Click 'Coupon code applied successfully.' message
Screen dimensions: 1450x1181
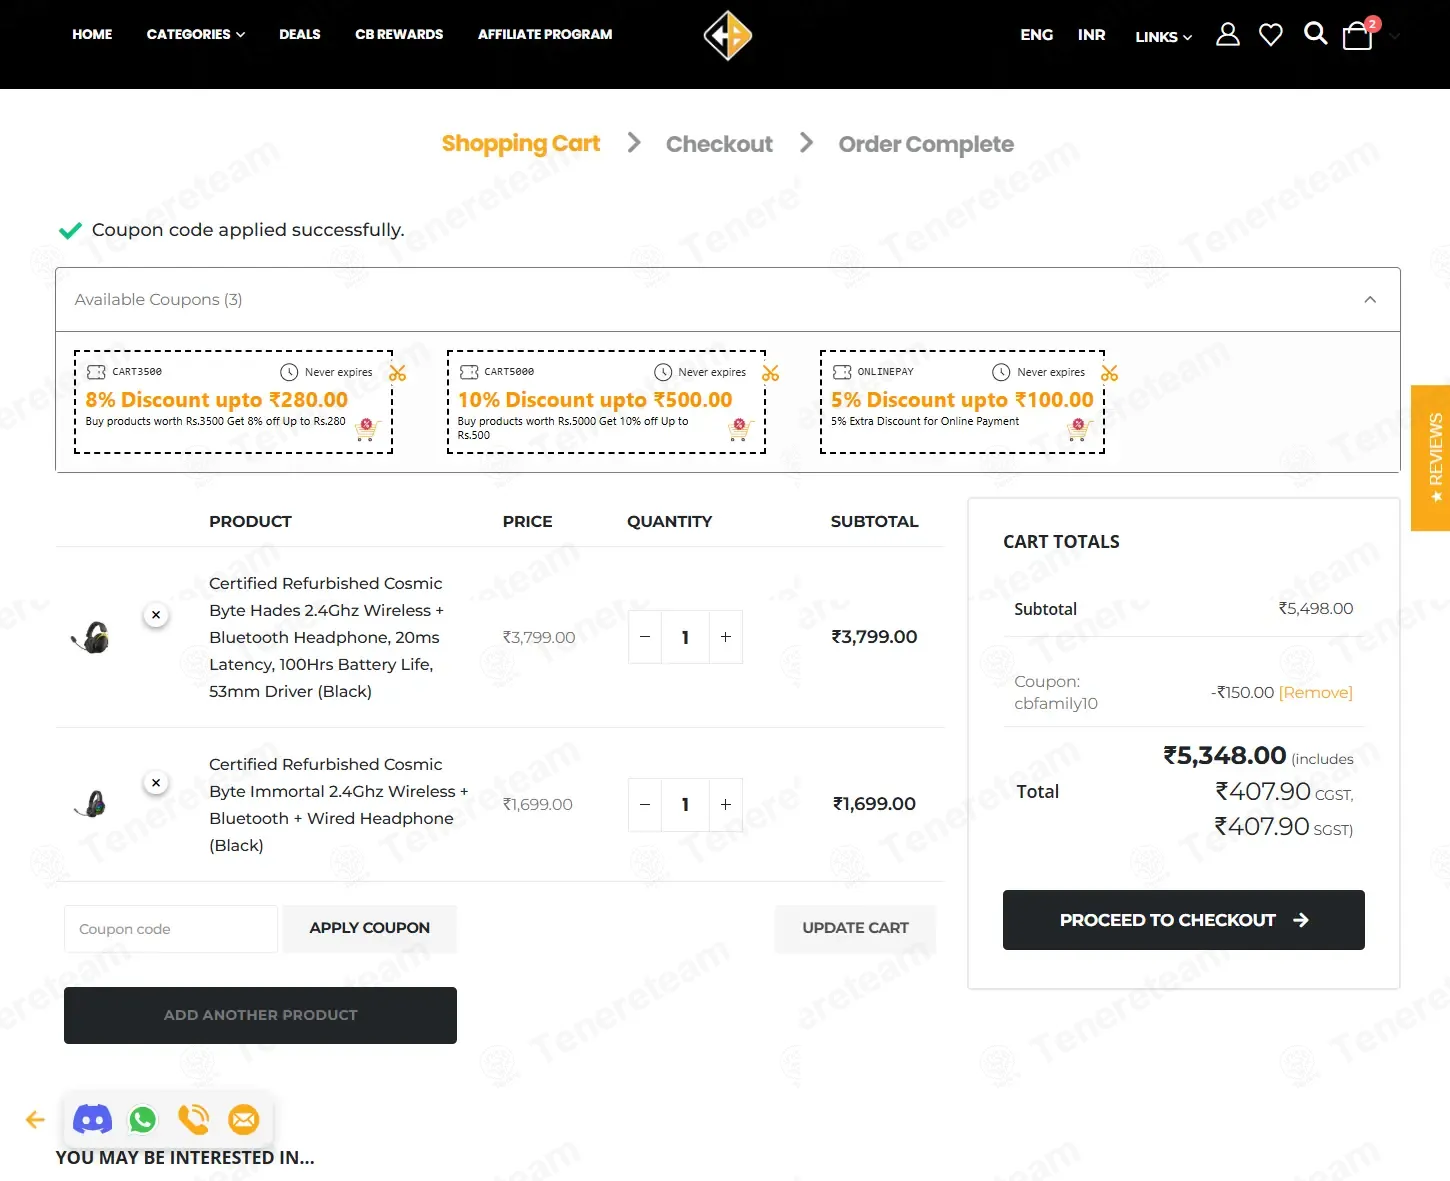click(248, 230)
